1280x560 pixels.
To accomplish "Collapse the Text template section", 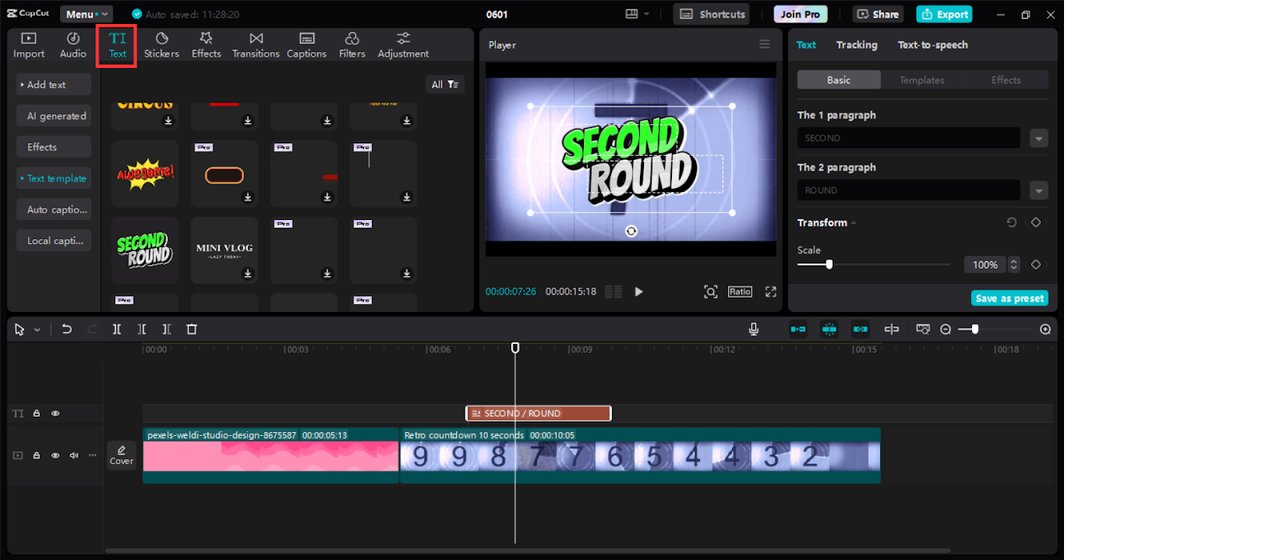I will (x=53, y=178).
